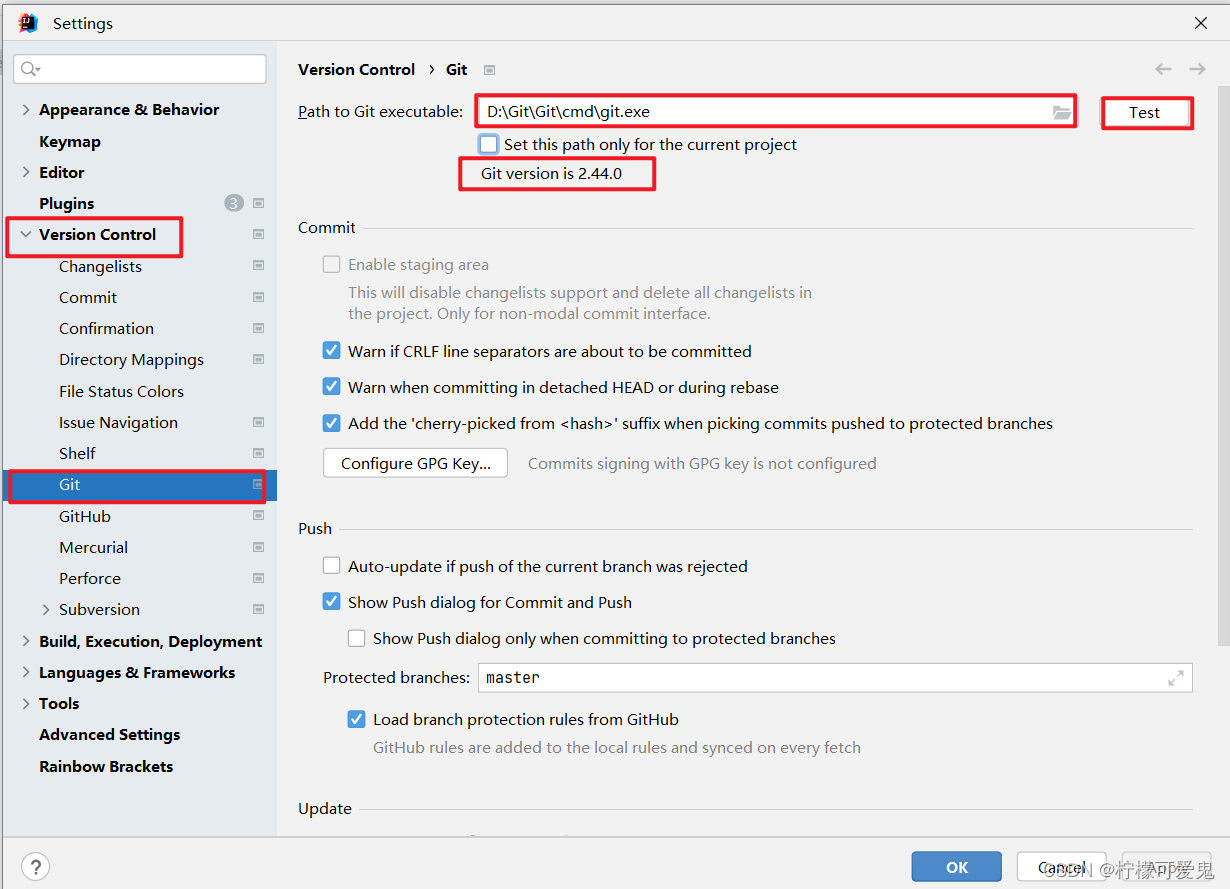Image resolution: width=1230 pixels, height=889 pixels.
Task: Click the project icon next to Confirmation
Action: click(x=258, y=328)
